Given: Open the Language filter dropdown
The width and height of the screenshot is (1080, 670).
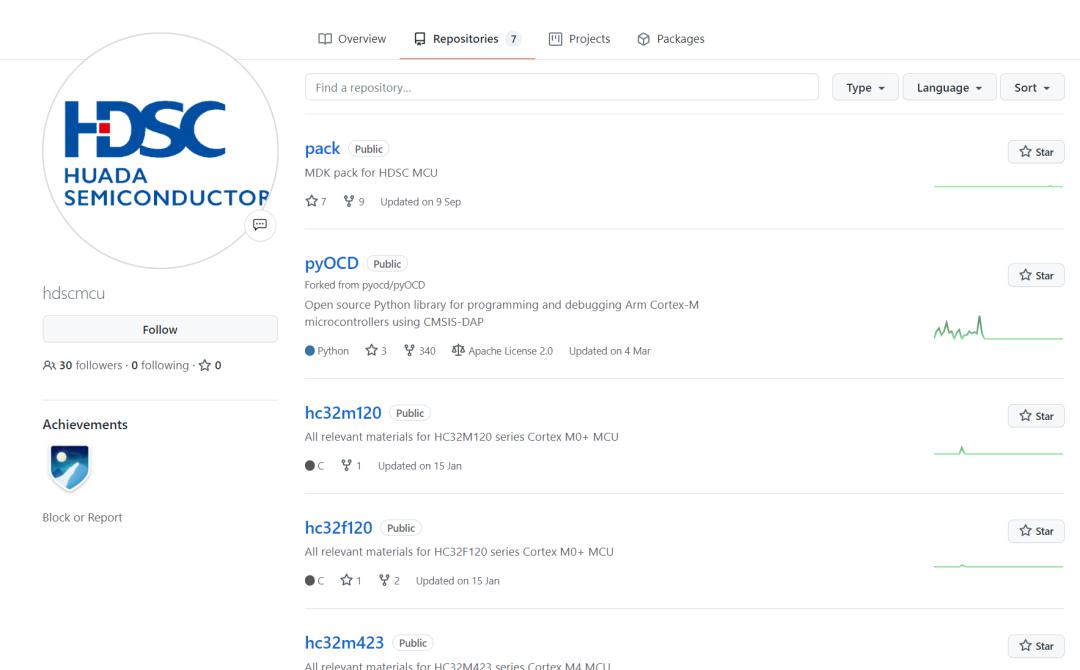Looking at the screenshot, I should 949,87.
